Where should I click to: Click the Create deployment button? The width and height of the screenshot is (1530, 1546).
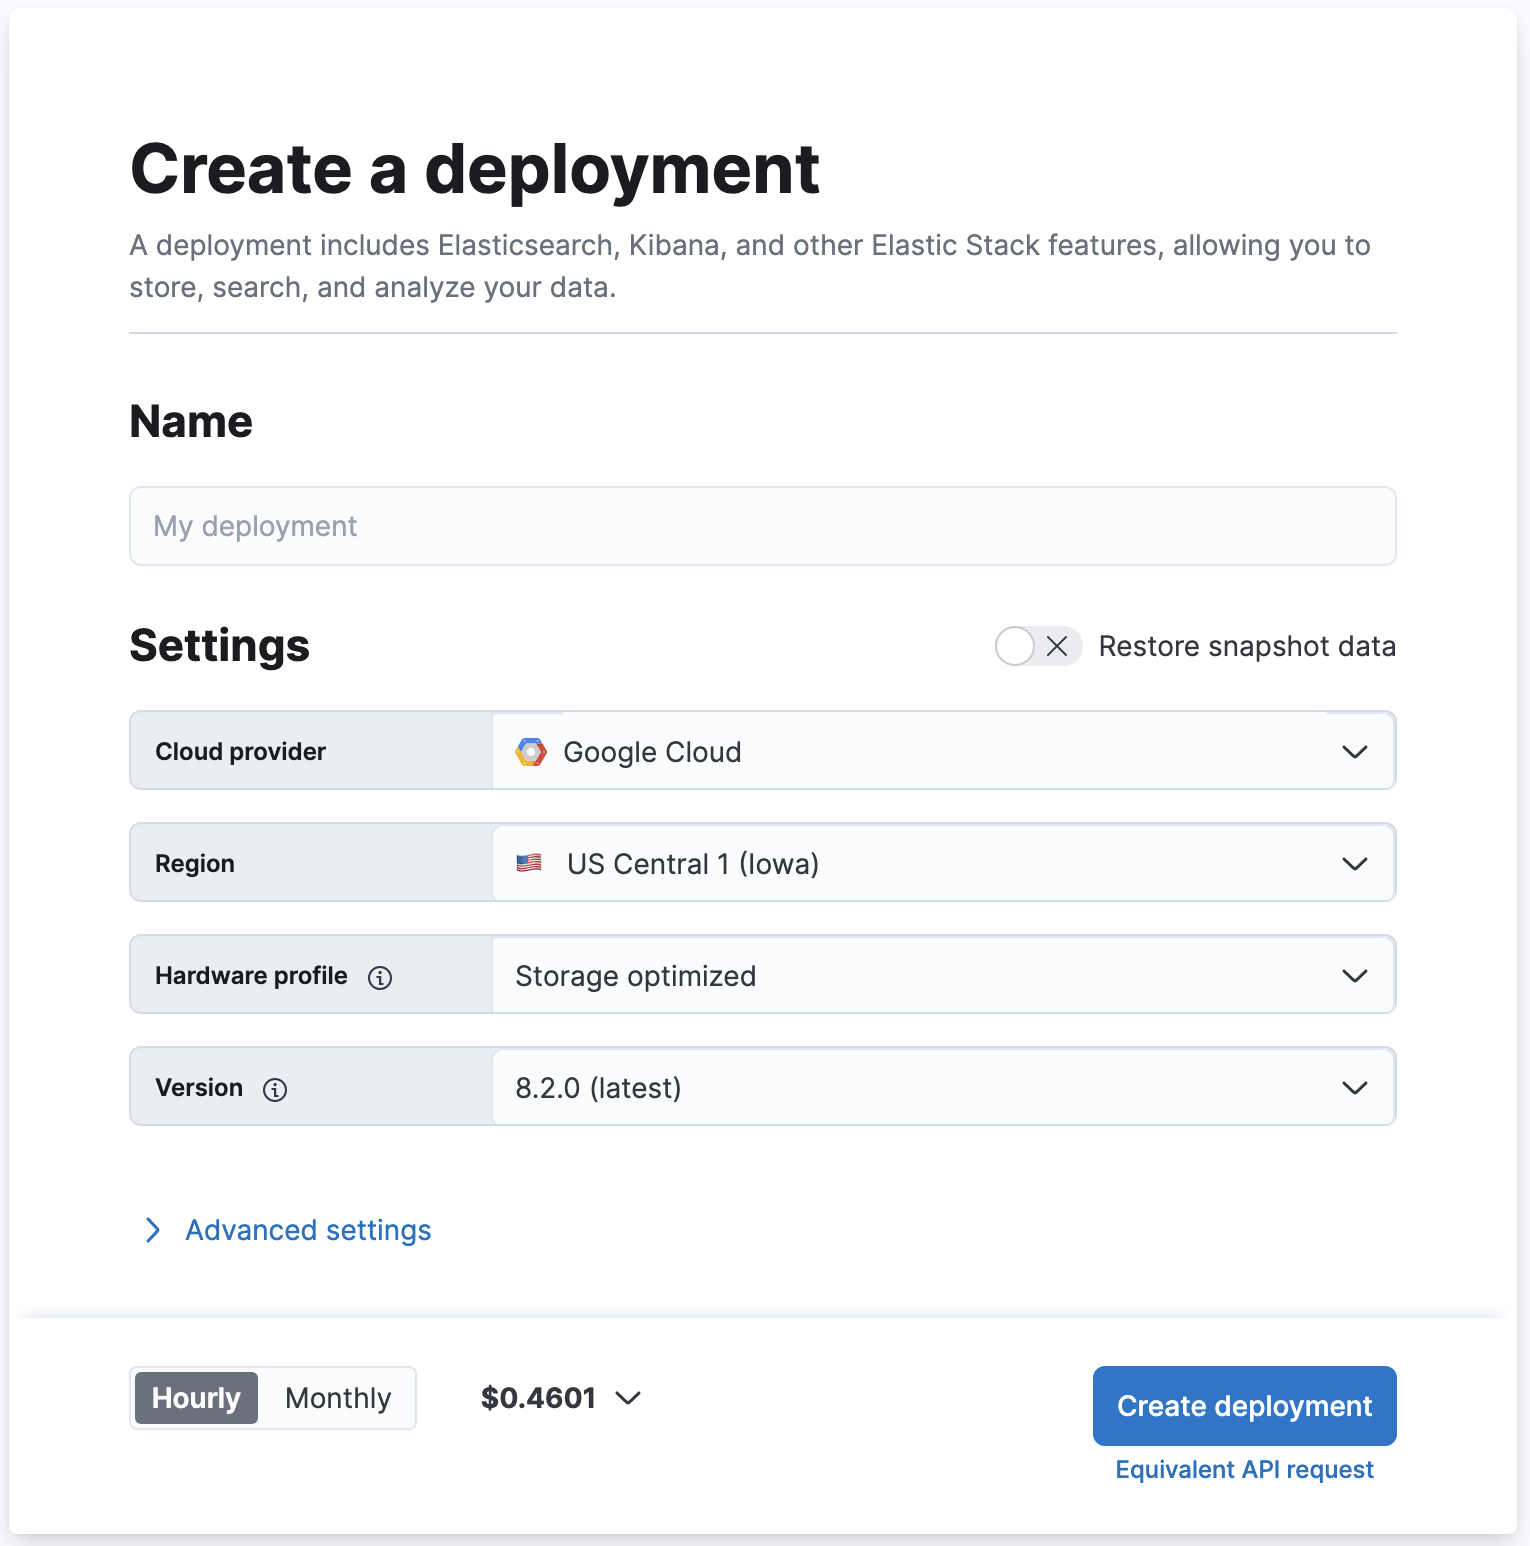(1244, 1406)
